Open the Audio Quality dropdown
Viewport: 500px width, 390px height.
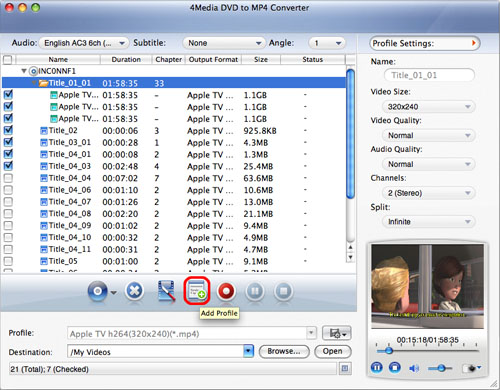429,164
